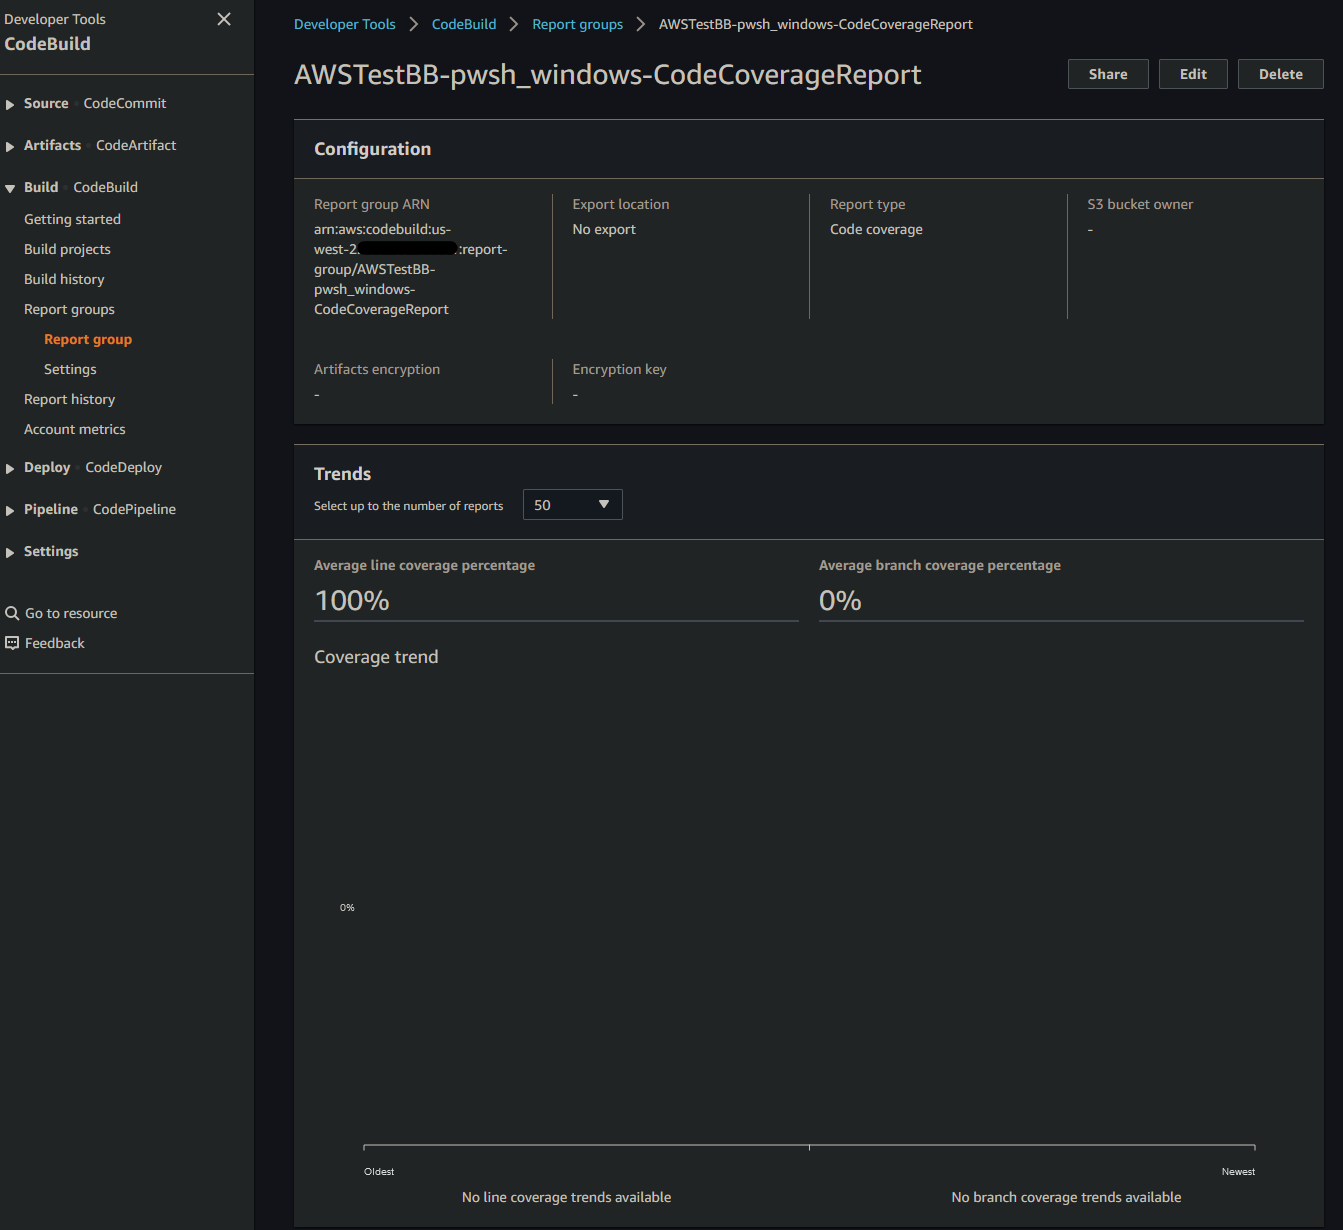Expand the Deploy CodeDeploy section
Viewport: 1343px width, 1230px height.
point(10,468)
